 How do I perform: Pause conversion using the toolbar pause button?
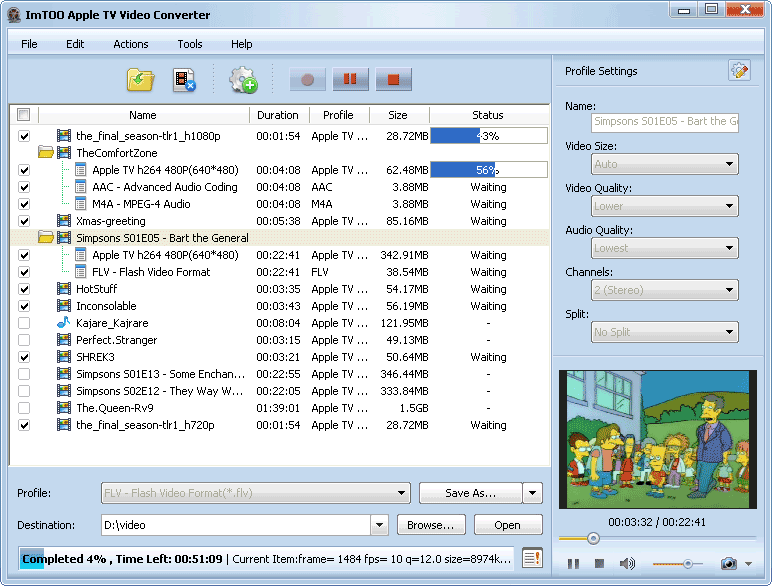coord(351,80)
